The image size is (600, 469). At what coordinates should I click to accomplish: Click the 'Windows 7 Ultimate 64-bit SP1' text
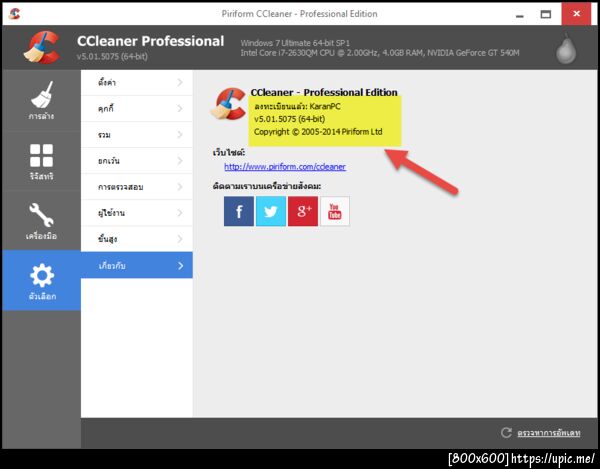coord(295,43)
